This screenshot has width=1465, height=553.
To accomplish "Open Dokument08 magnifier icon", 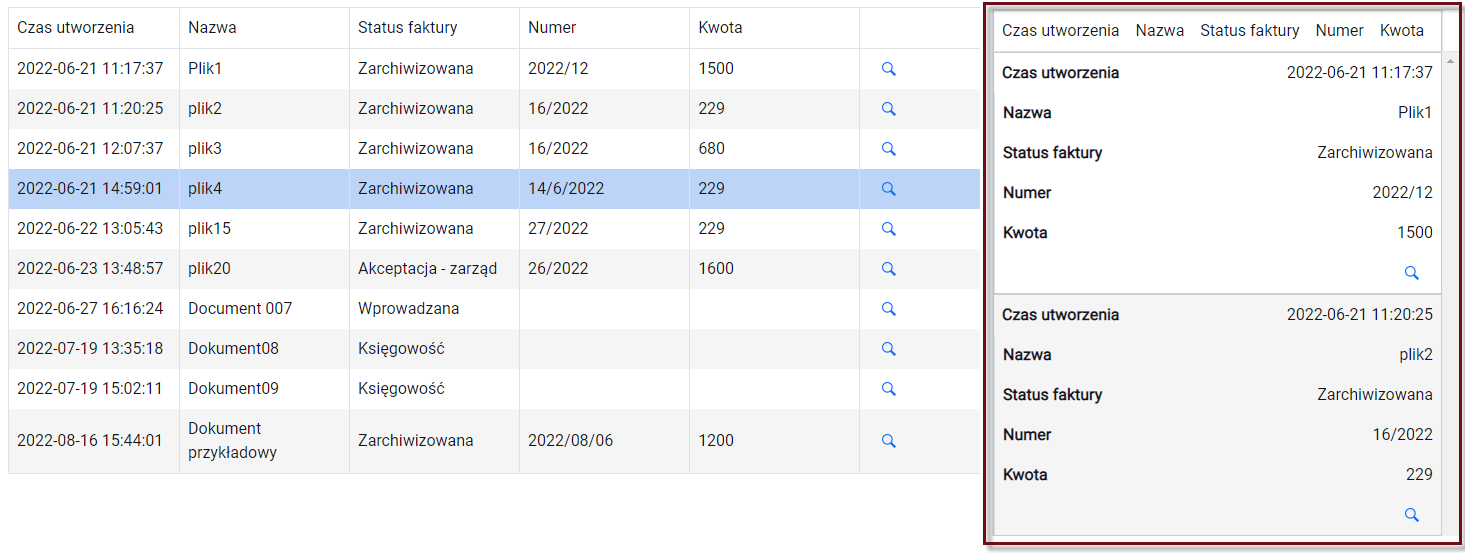I will (x=888, y=349).
